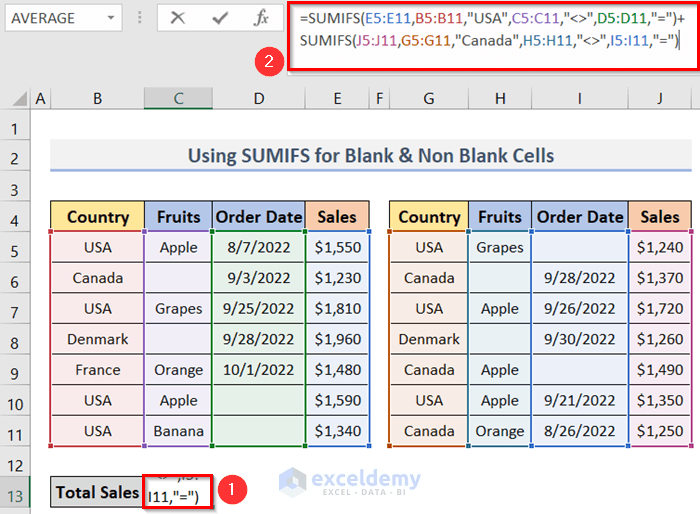Click the cell with sales $1,720
The height and width of the screenshot is (514, 700).
(660, 308)
